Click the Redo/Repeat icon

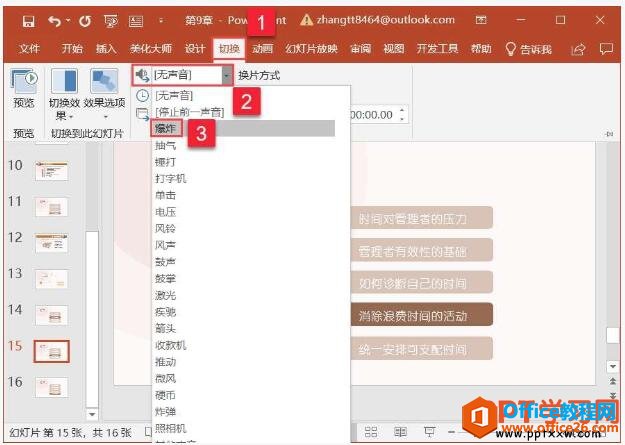click(85, 21)
